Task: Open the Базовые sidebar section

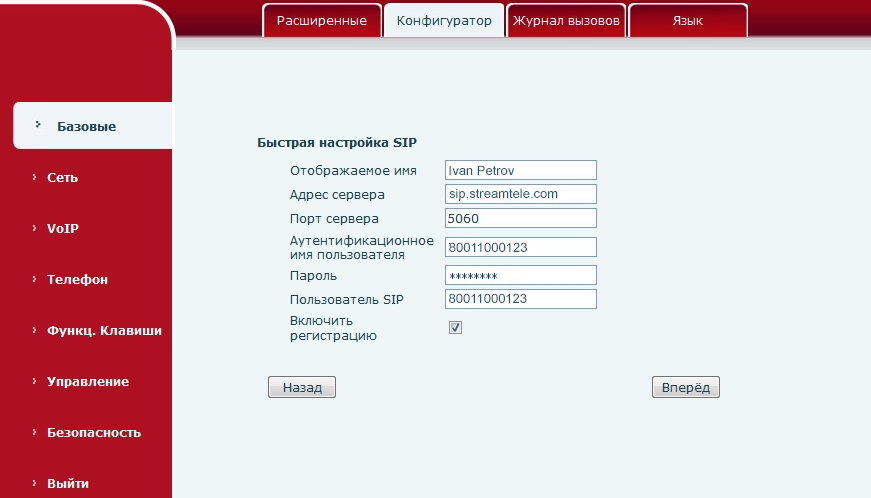Action: (86, 127)
